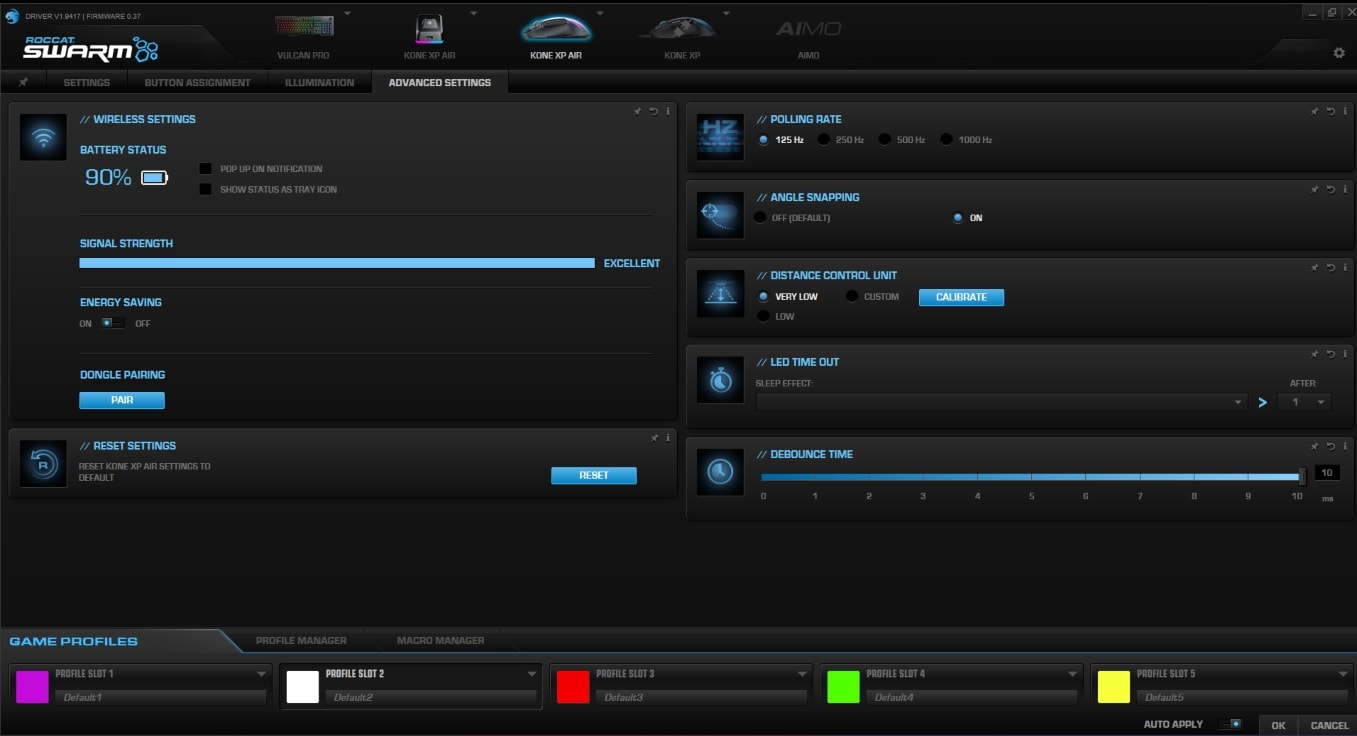1357x736 pixels.
Task: Undo changes in Angle Snapping panel
Action: 1330,189
